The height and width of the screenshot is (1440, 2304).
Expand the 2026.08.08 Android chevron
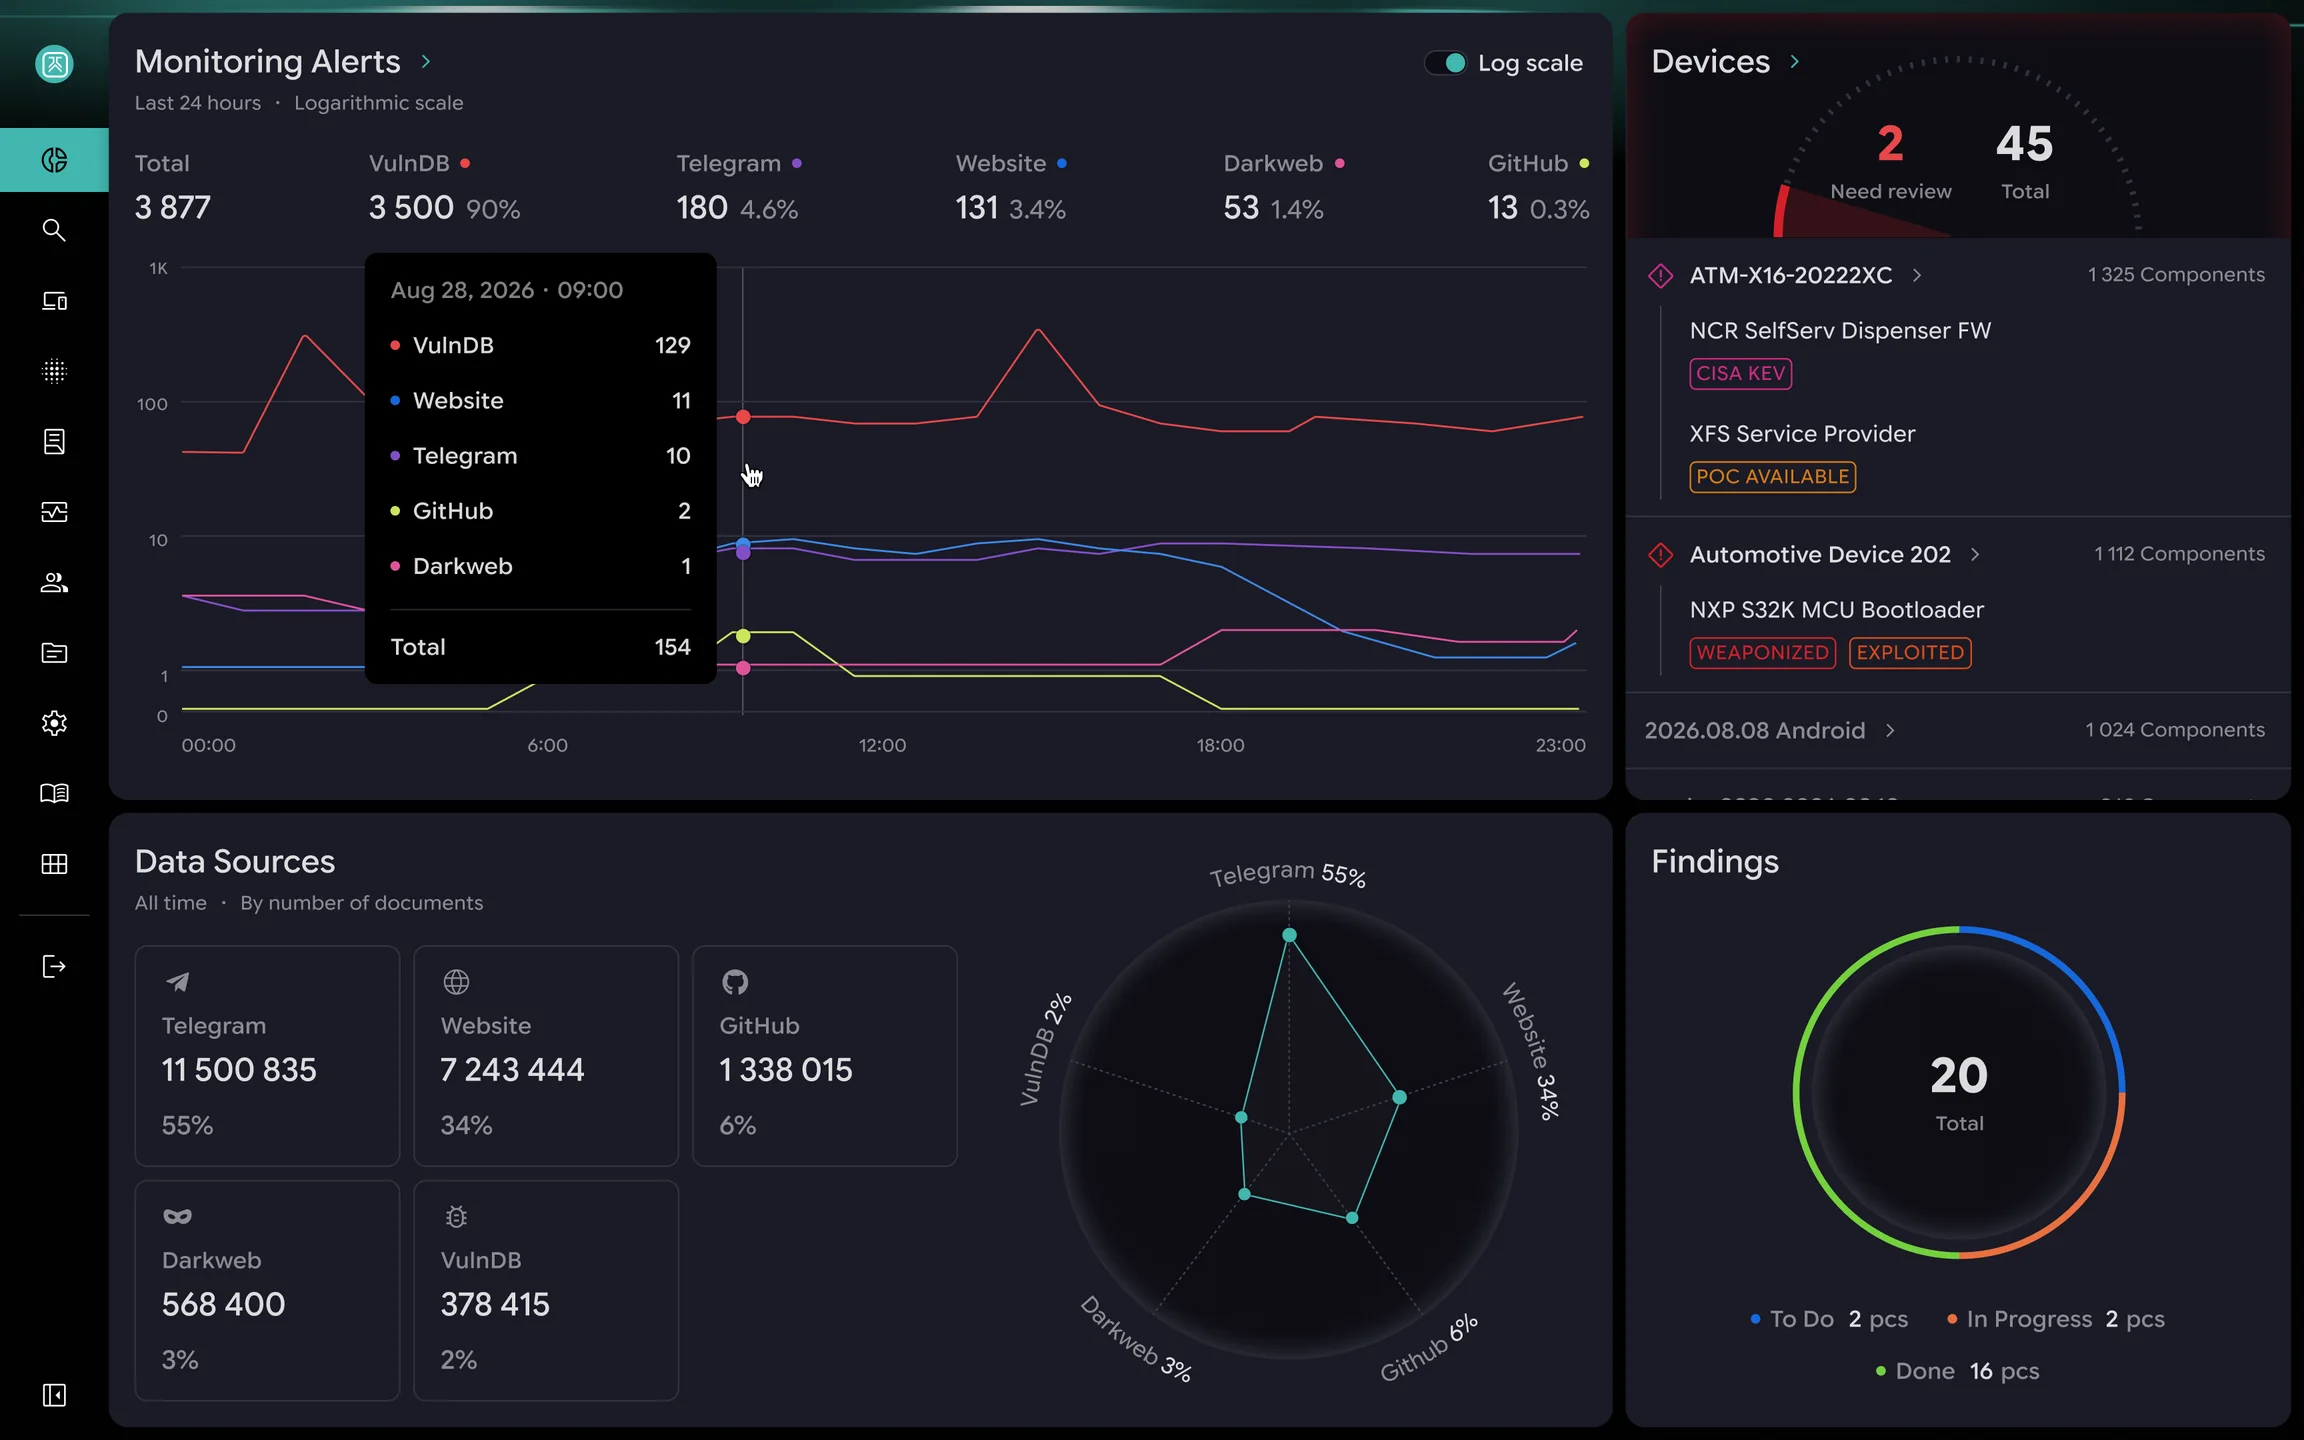pyautogui.click(x=1890, y=730)
